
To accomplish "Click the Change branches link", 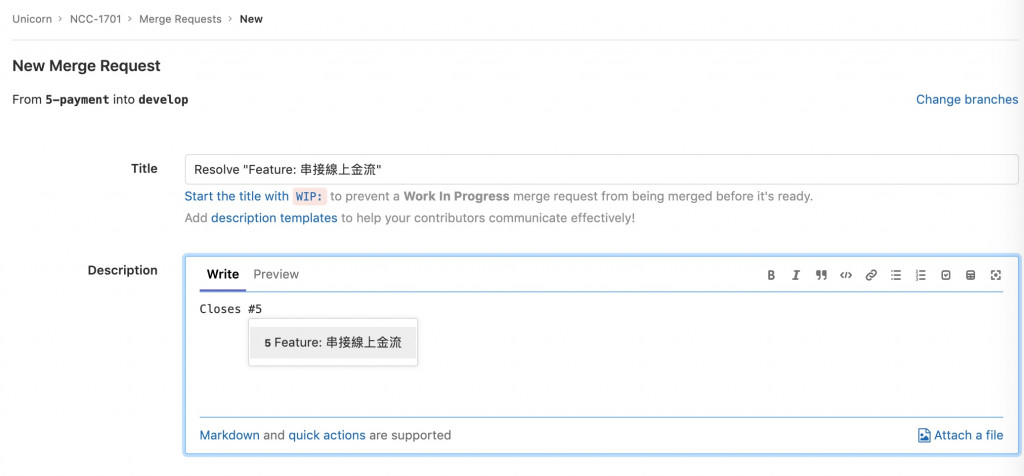I will pyautogui.click(x=967, y=100).
